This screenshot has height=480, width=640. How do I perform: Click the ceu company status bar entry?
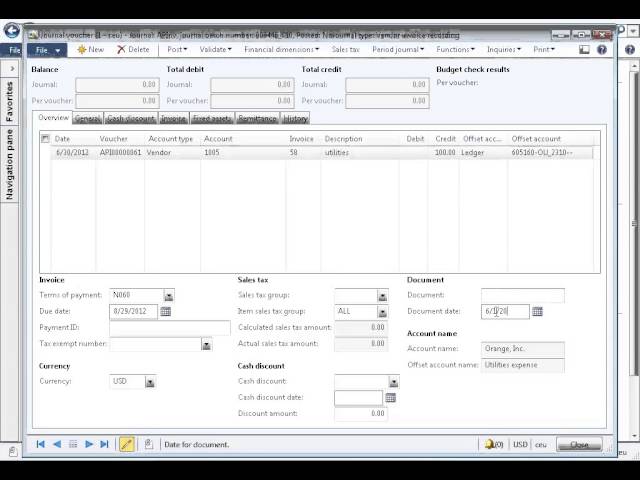coord(540,444)
